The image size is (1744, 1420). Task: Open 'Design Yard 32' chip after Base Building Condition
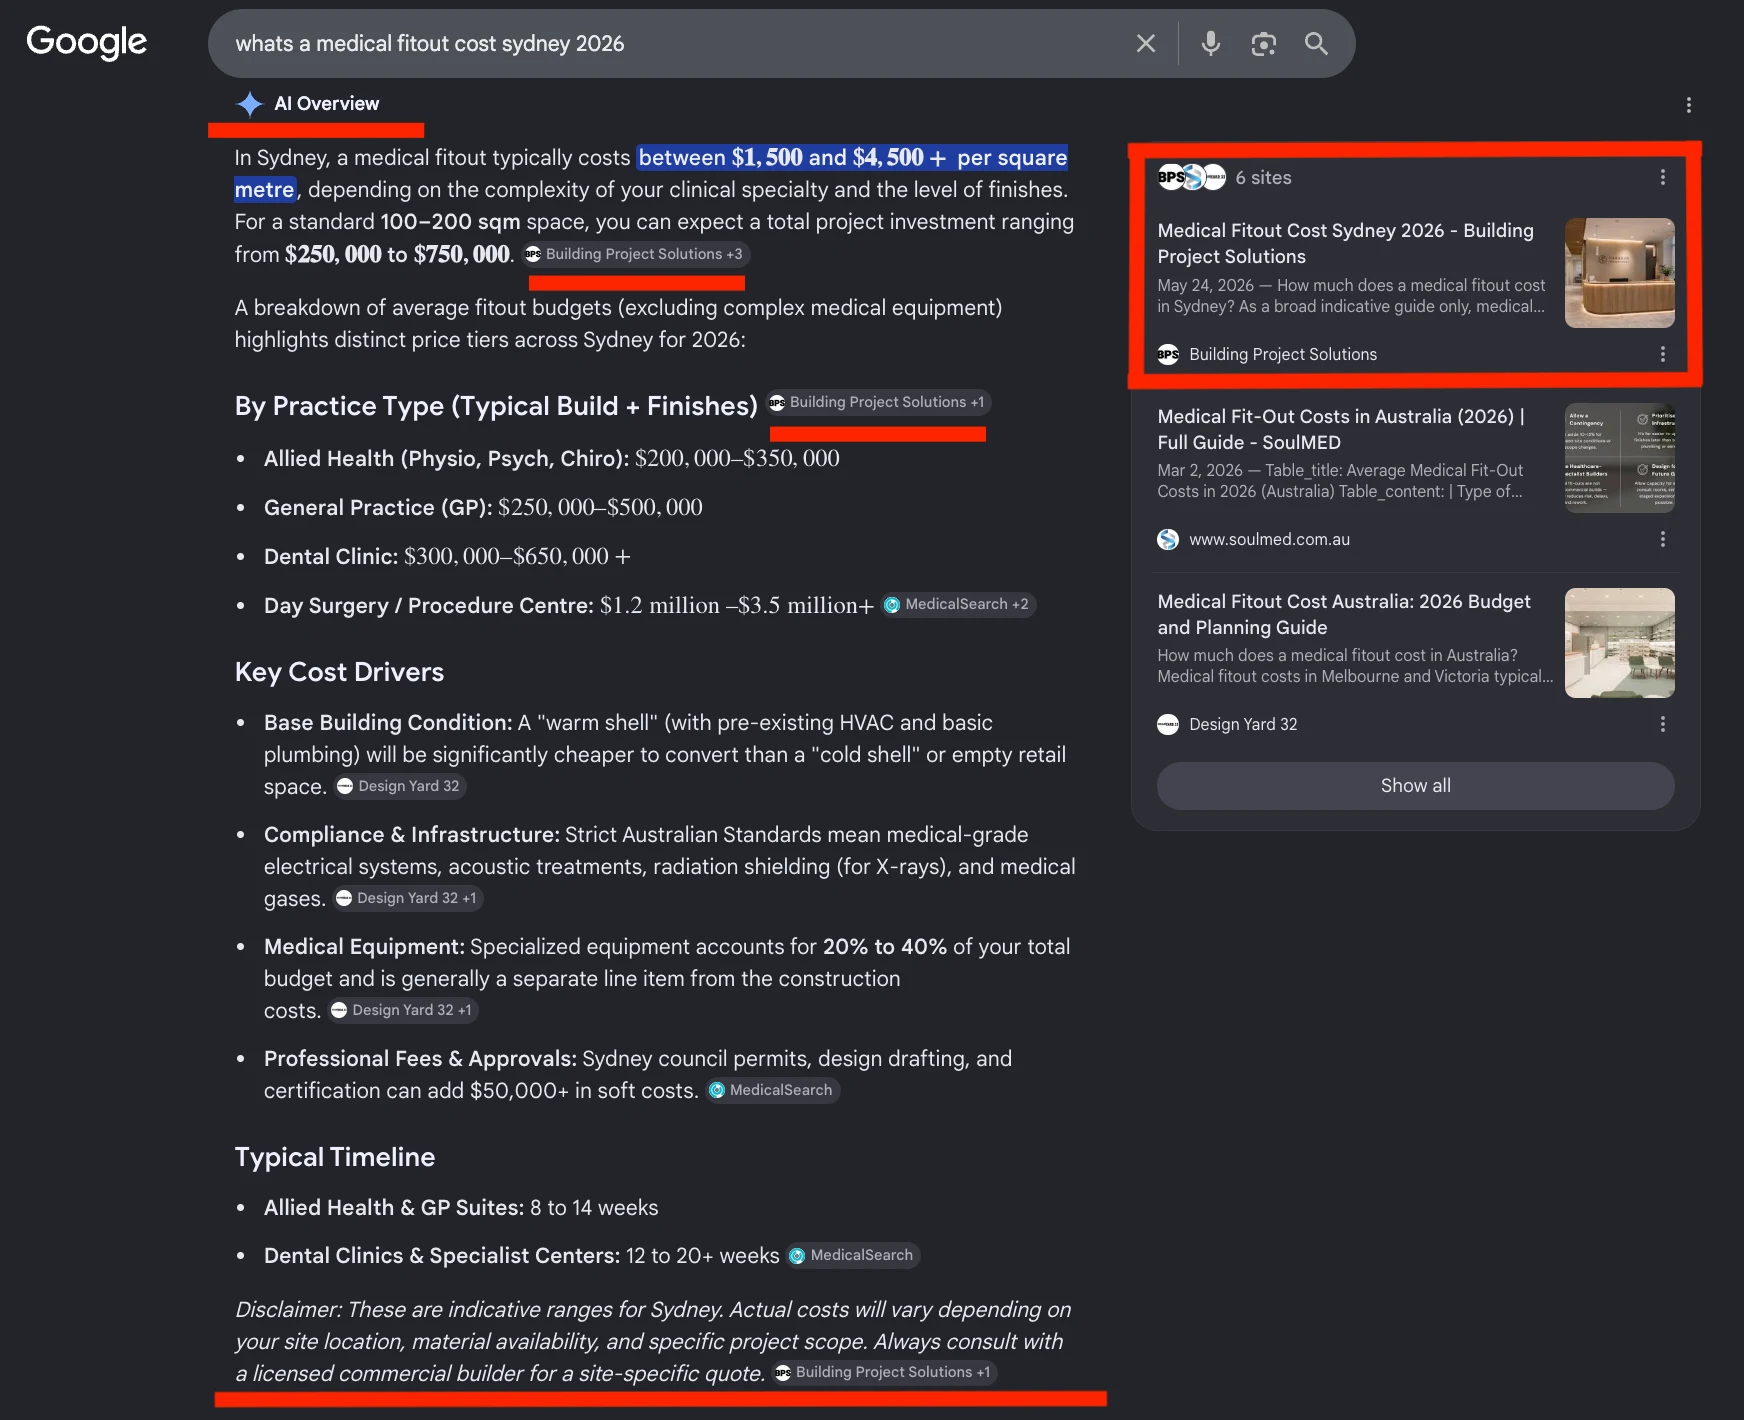399,786
